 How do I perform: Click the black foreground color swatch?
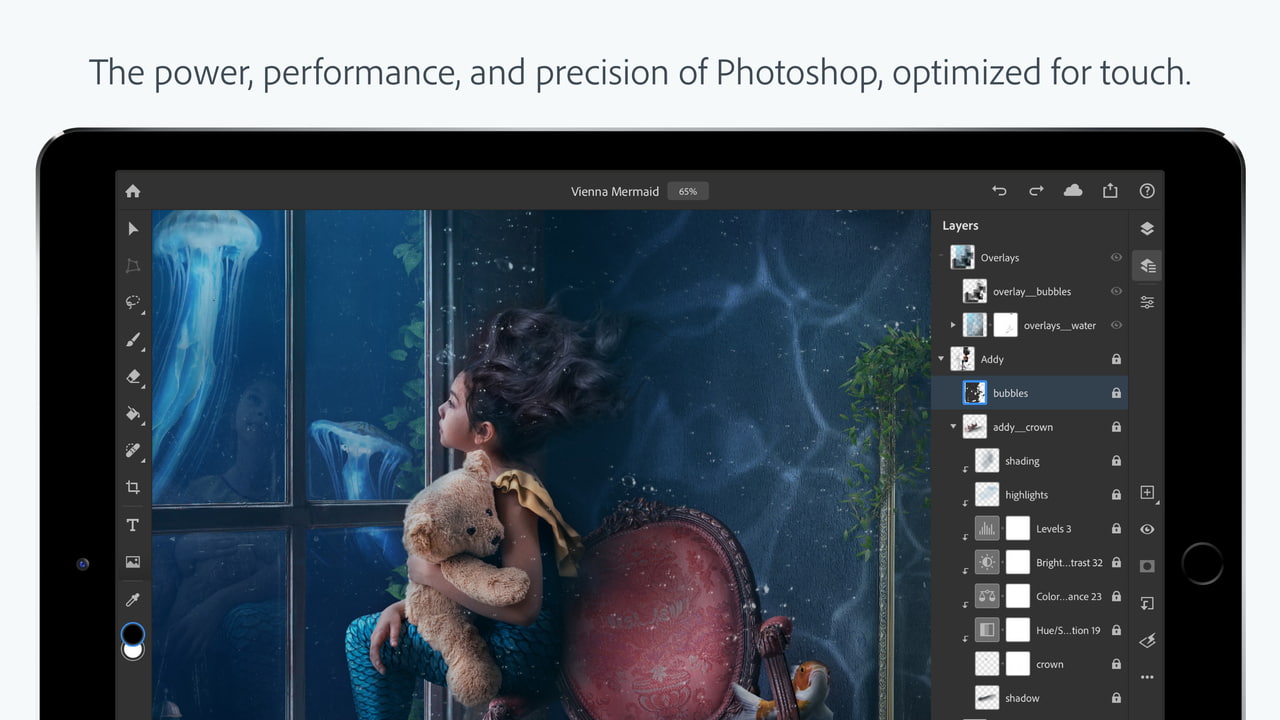pyautogui.click(x=132, y=633)
